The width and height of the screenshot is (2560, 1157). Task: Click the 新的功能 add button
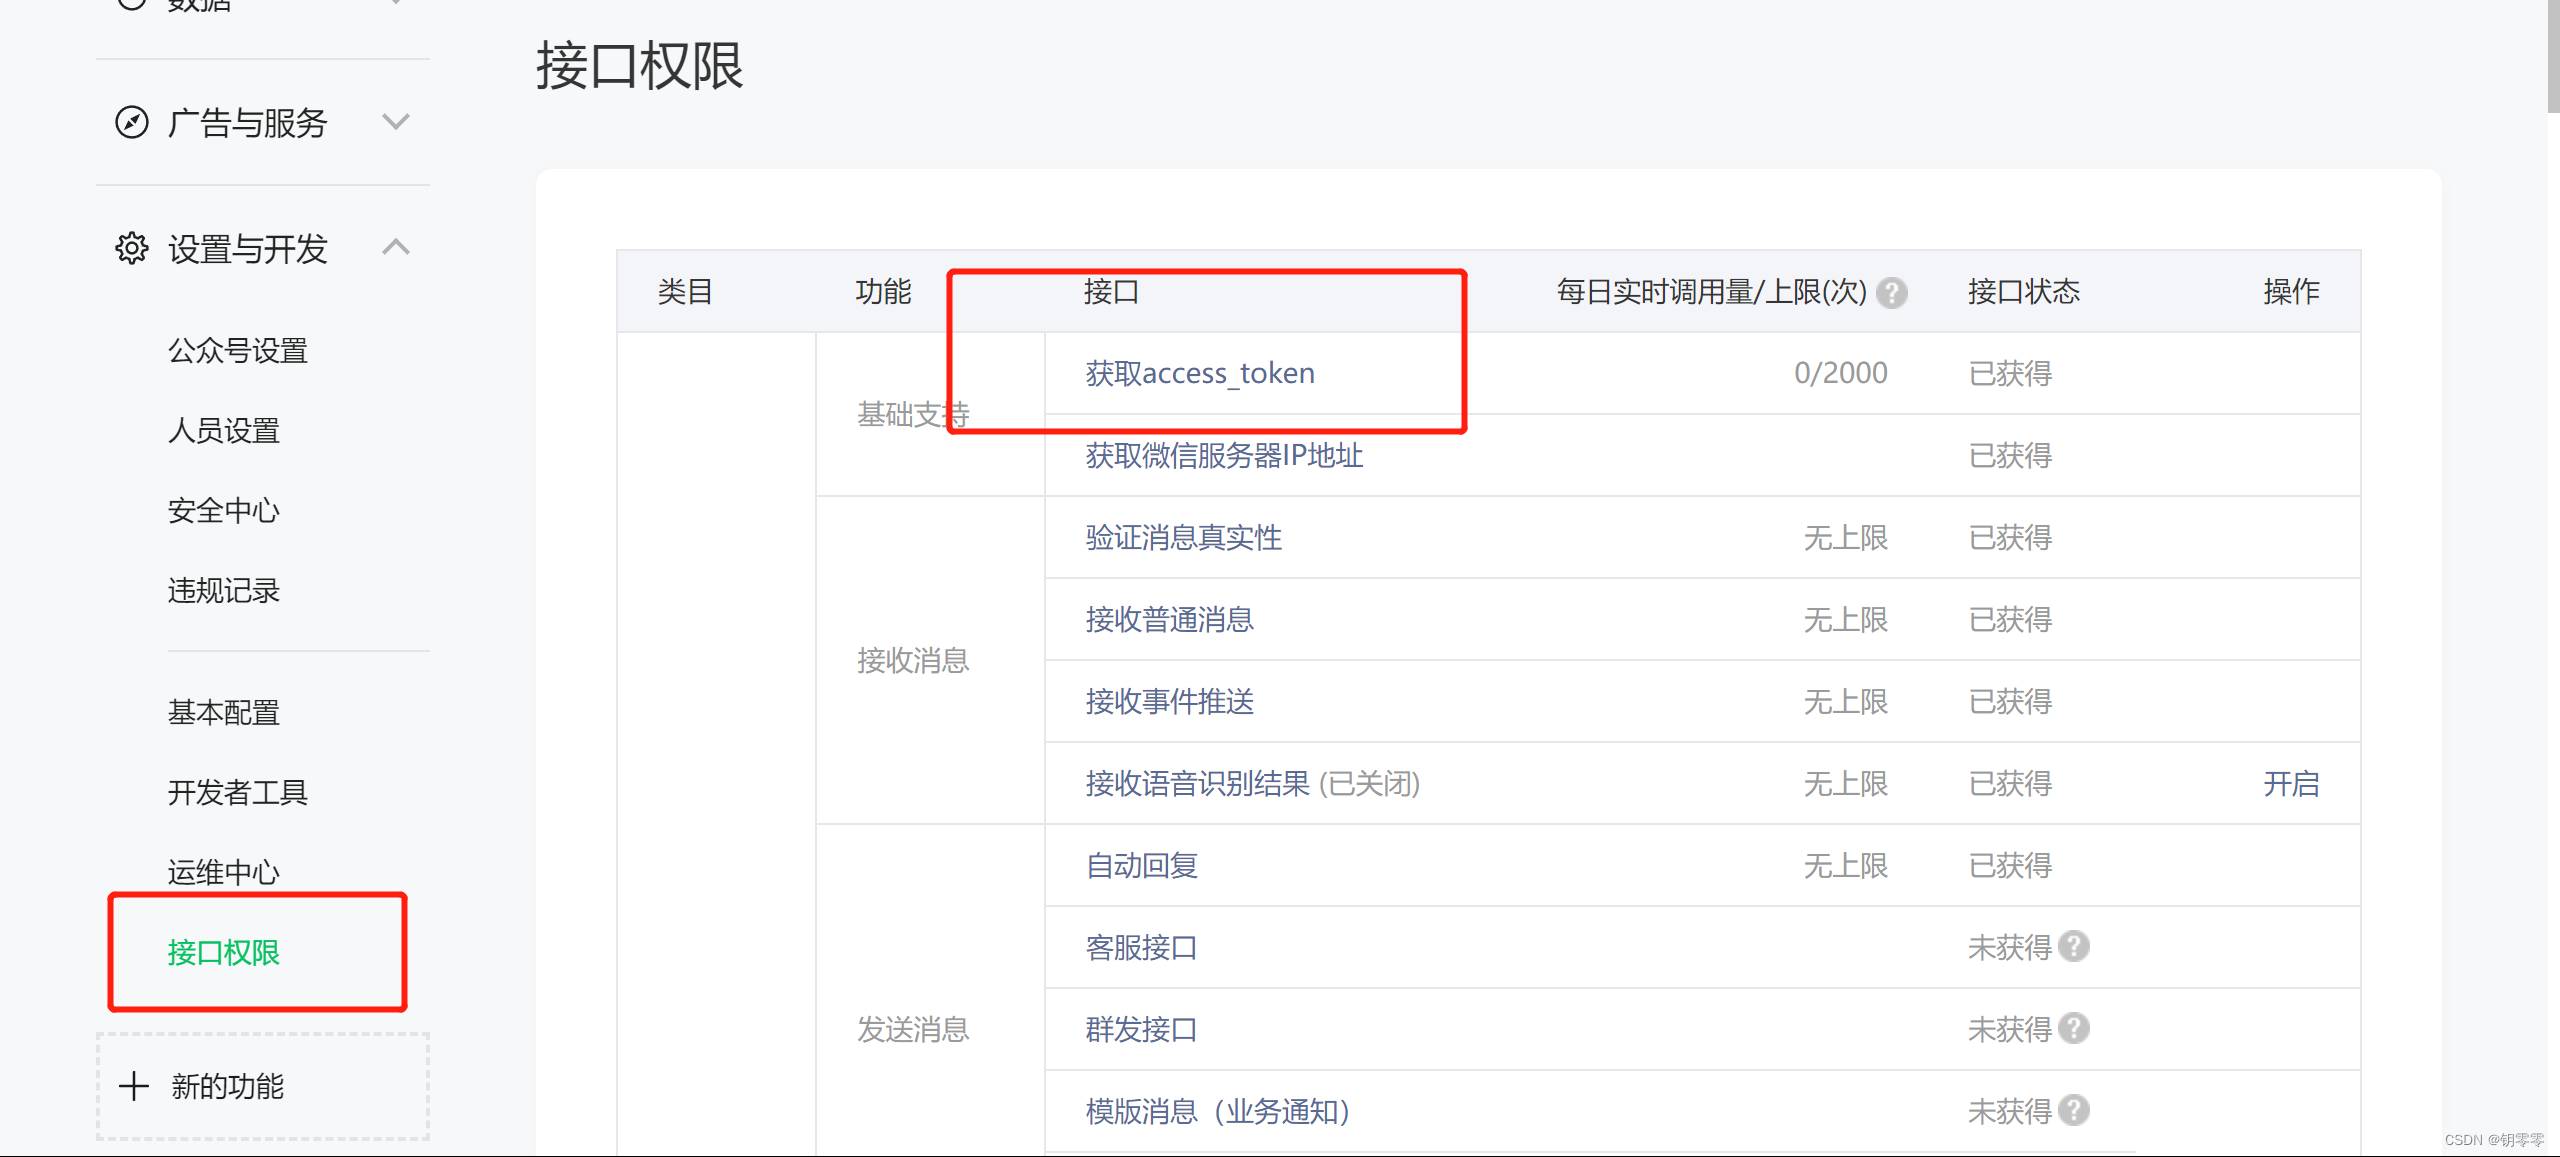[x=263, y=1086]
